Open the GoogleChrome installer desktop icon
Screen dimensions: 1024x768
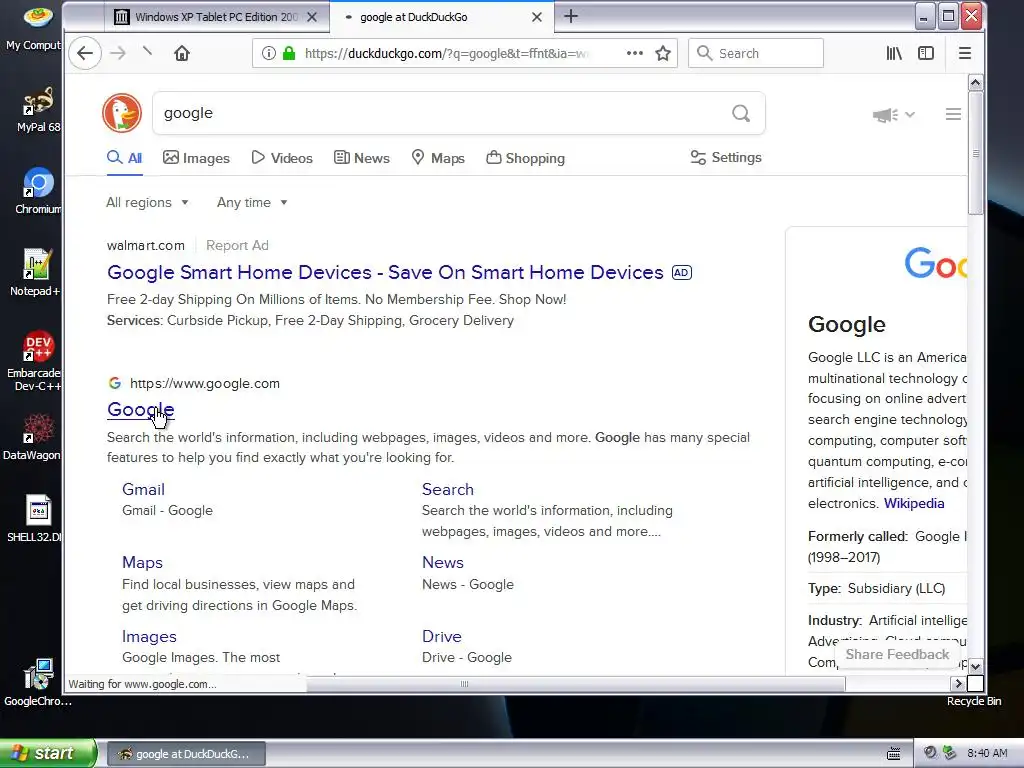pyautogui.click(x=38, y=682)
